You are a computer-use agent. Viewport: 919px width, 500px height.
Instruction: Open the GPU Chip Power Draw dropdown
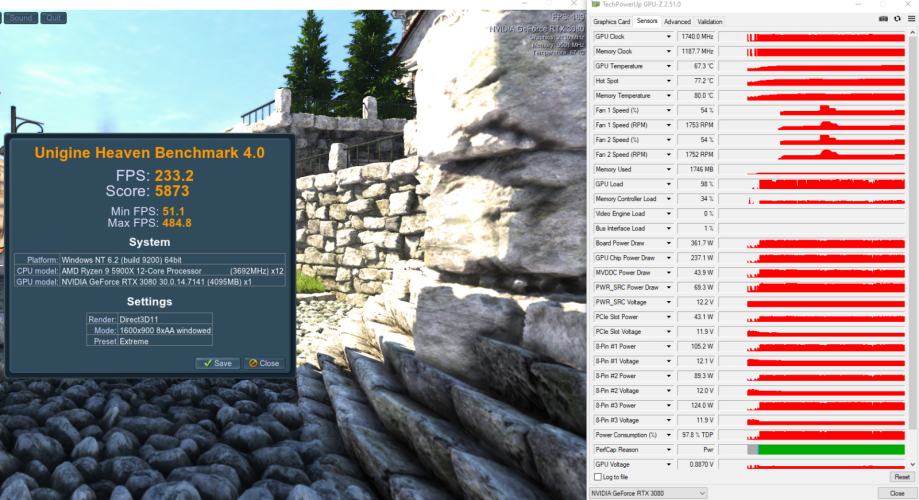[x=668, y=258]
